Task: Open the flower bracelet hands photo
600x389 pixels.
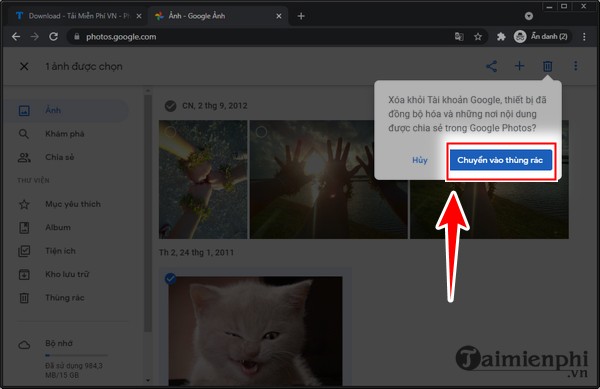Action: 203,180
